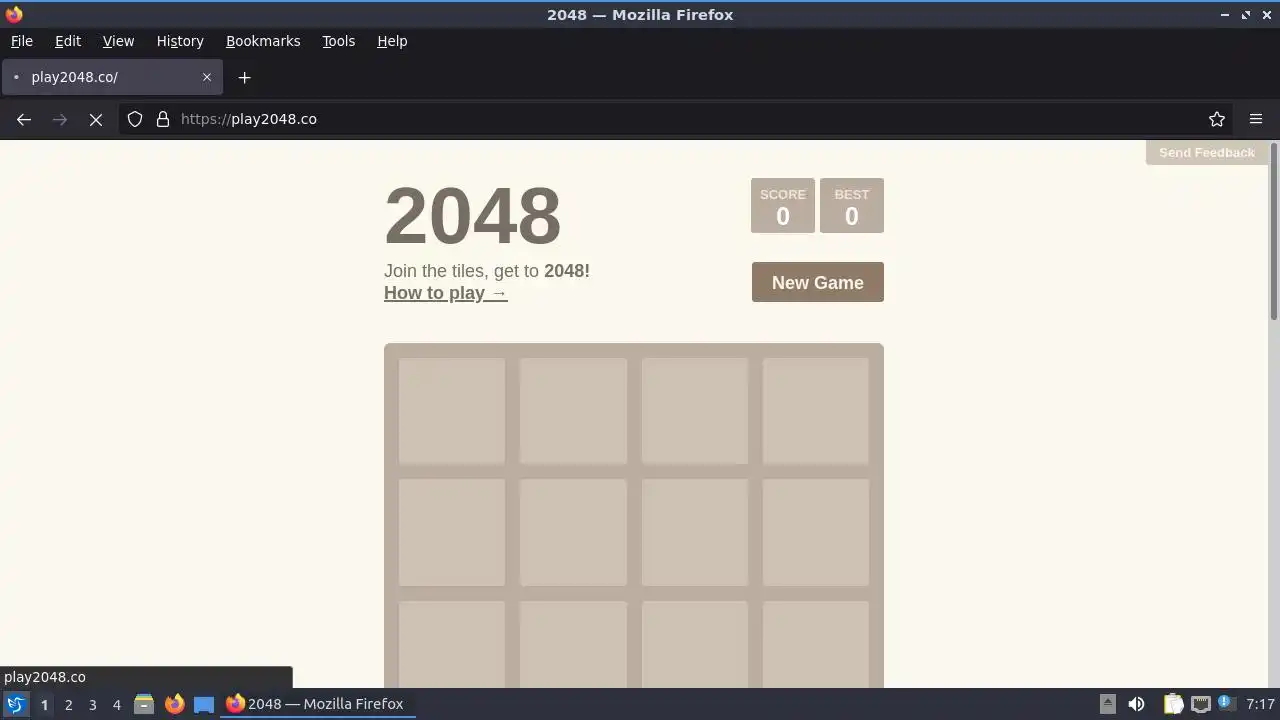Start a New Game
The width and height of the screenshot is (1280, 720).
click(x=818, y=282)
